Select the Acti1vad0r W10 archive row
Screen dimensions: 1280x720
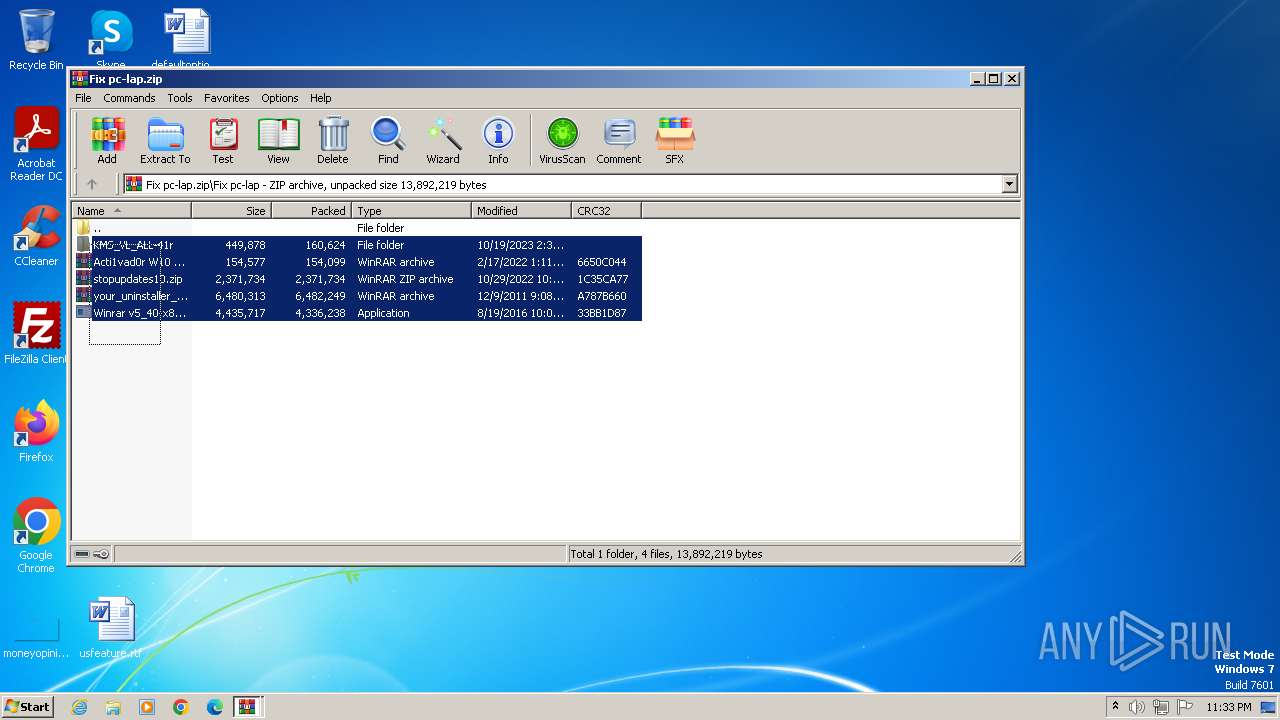click(358, 262)
